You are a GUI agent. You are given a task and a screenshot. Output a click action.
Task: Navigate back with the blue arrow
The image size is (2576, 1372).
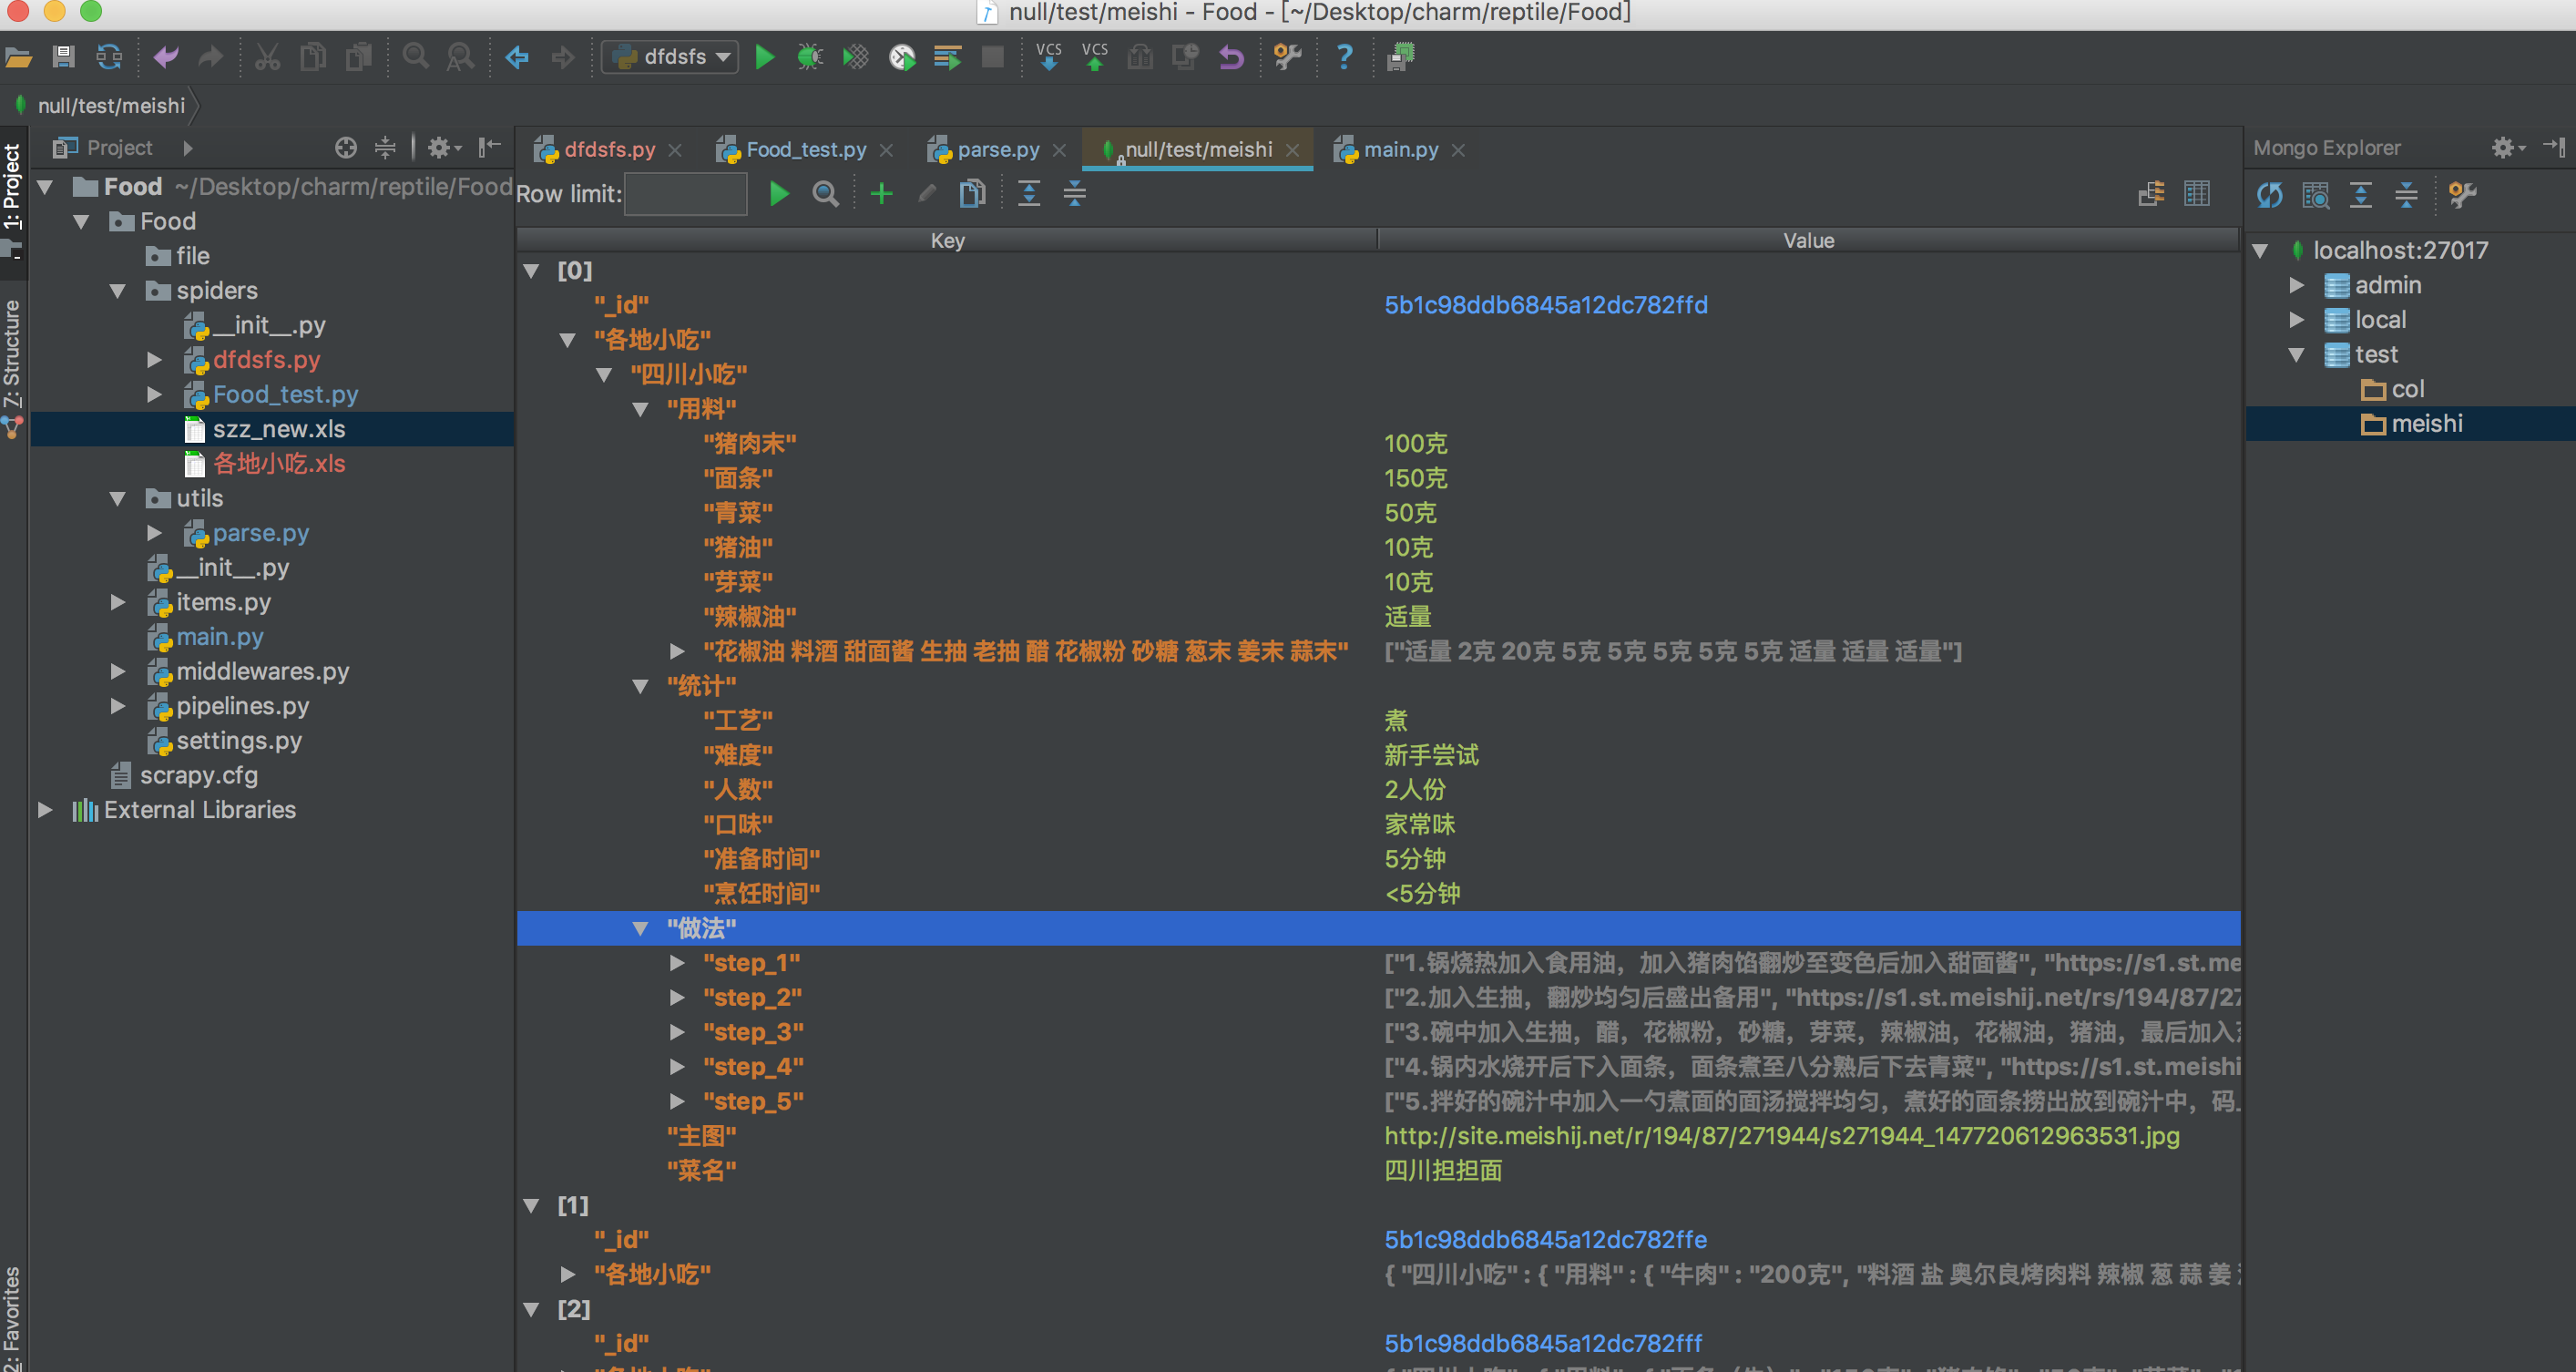517,57
